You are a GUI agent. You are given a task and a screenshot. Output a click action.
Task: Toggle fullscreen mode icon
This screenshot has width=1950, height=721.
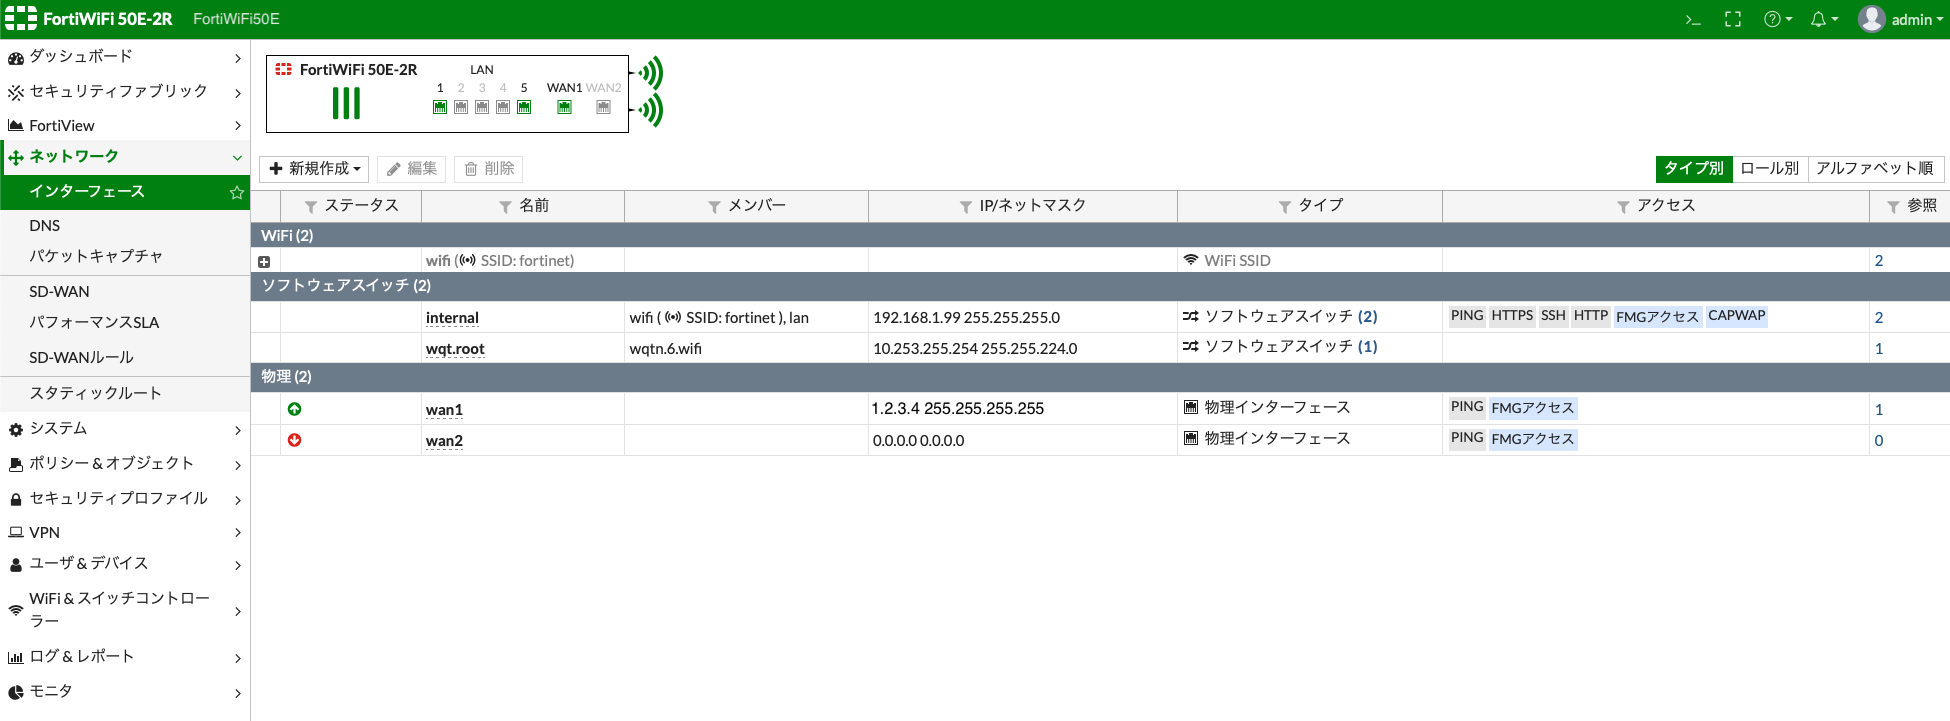pos(1733,20)
